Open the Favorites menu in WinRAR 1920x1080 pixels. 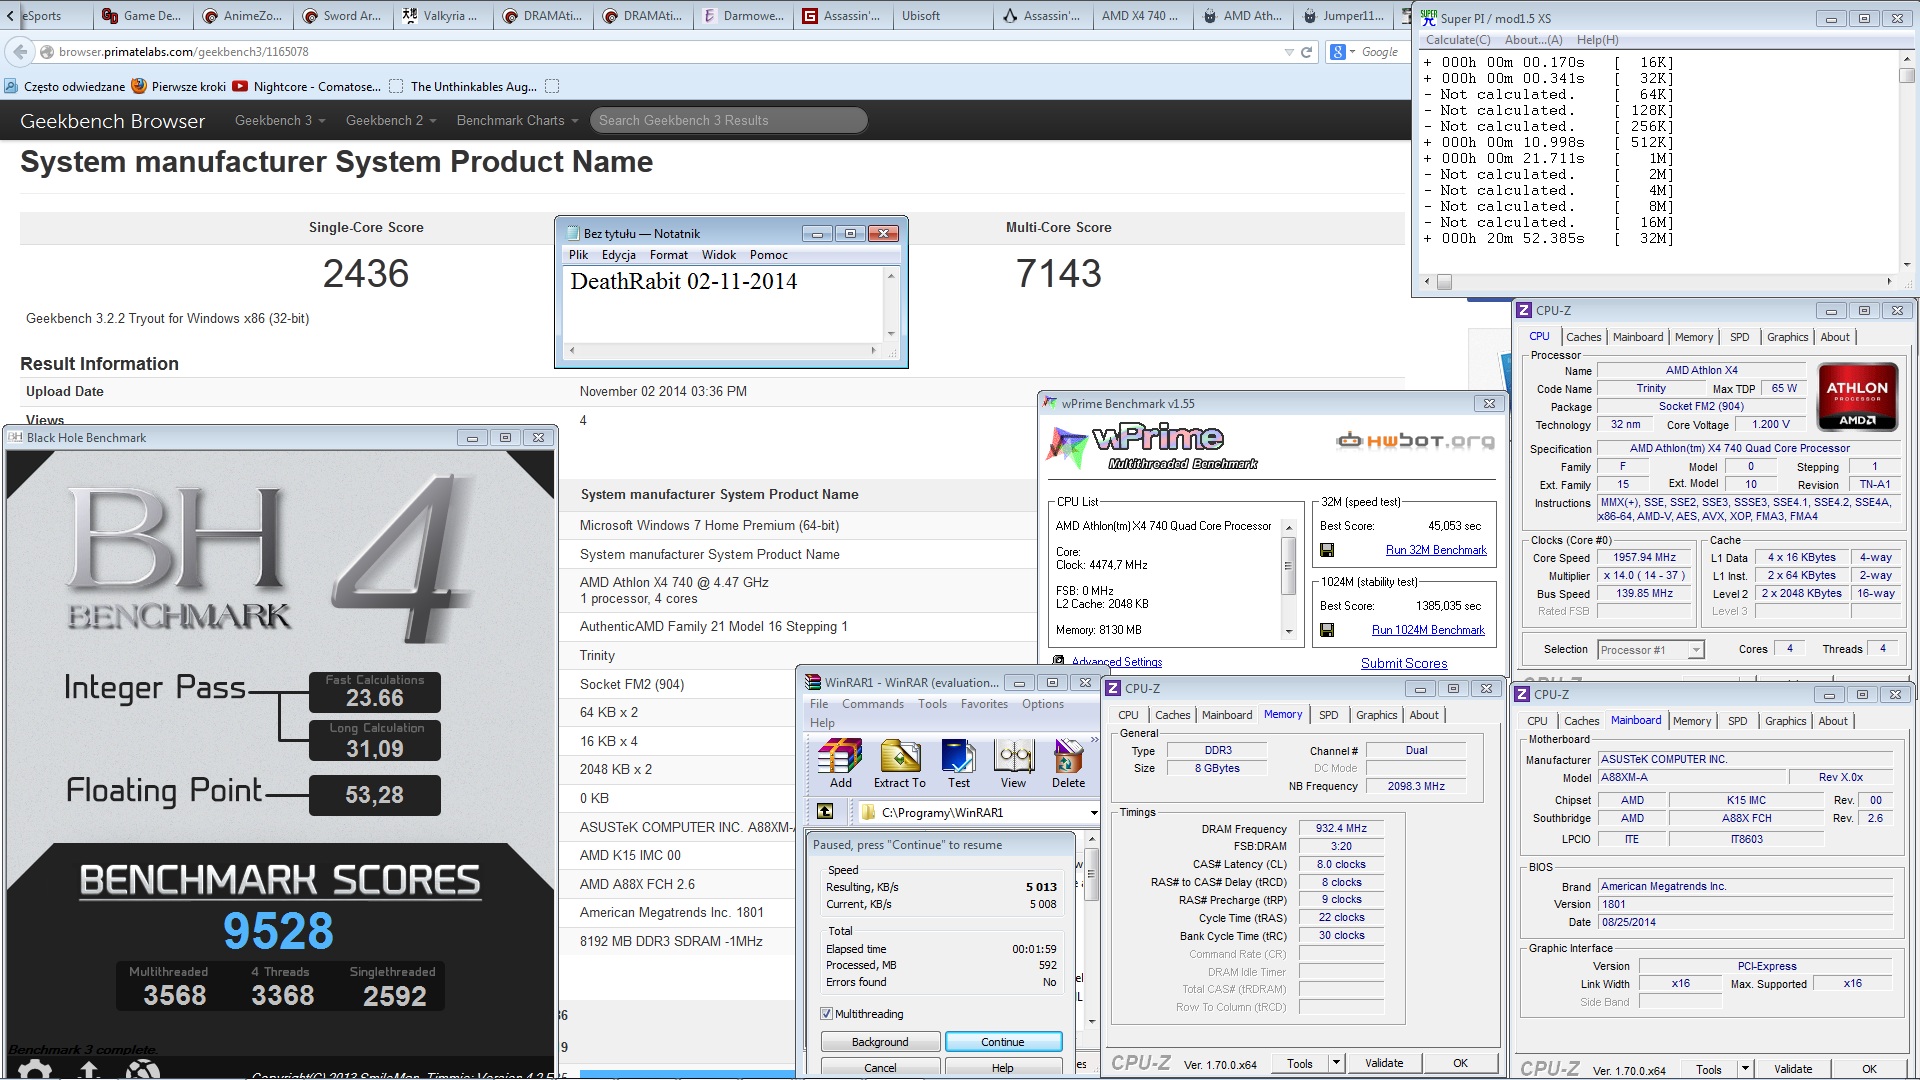pos(984,704)
